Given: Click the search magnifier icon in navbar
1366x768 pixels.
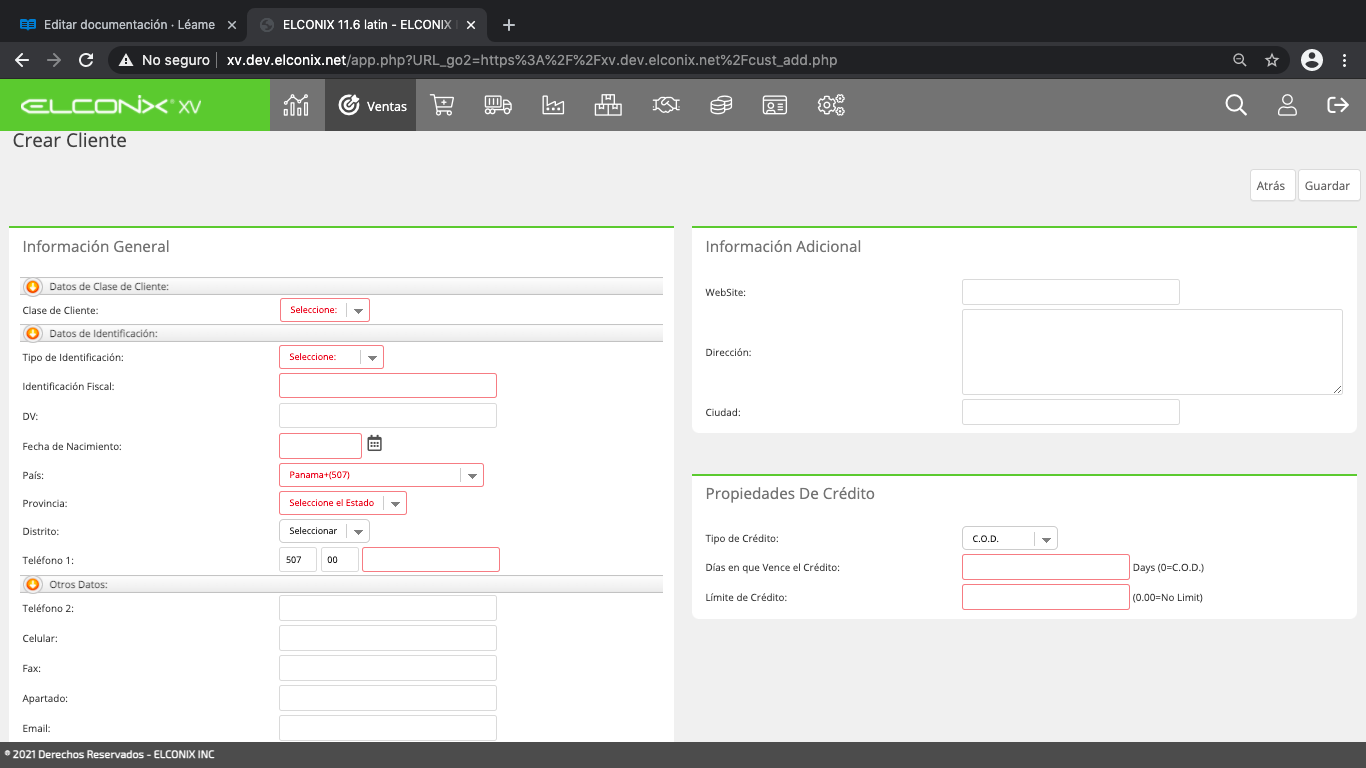Looking at the screenshot, I should click(1236, 105).
